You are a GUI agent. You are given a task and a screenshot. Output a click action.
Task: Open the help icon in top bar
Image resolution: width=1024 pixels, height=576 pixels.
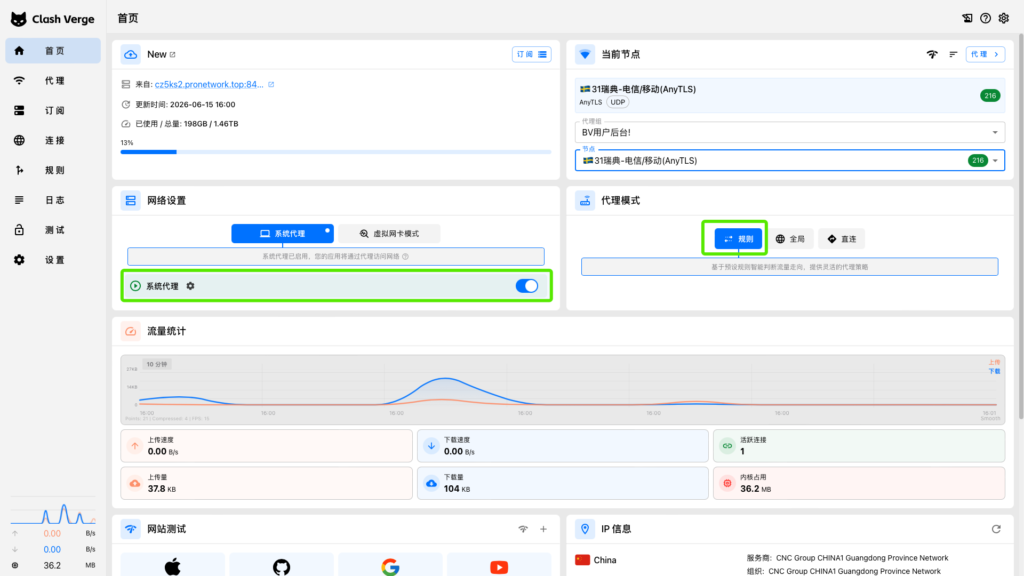[x=985, y=18]
